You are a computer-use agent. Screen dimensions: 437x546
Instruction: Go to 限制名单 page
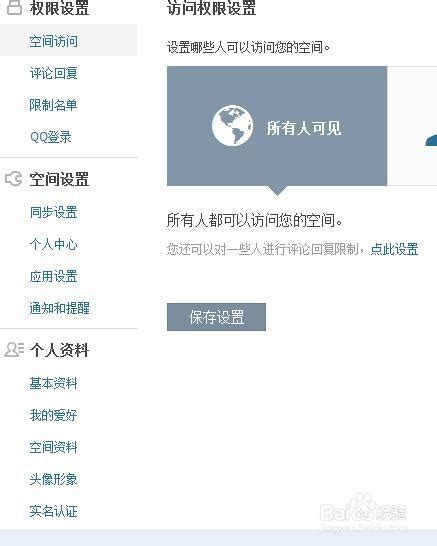click(53, 105)
